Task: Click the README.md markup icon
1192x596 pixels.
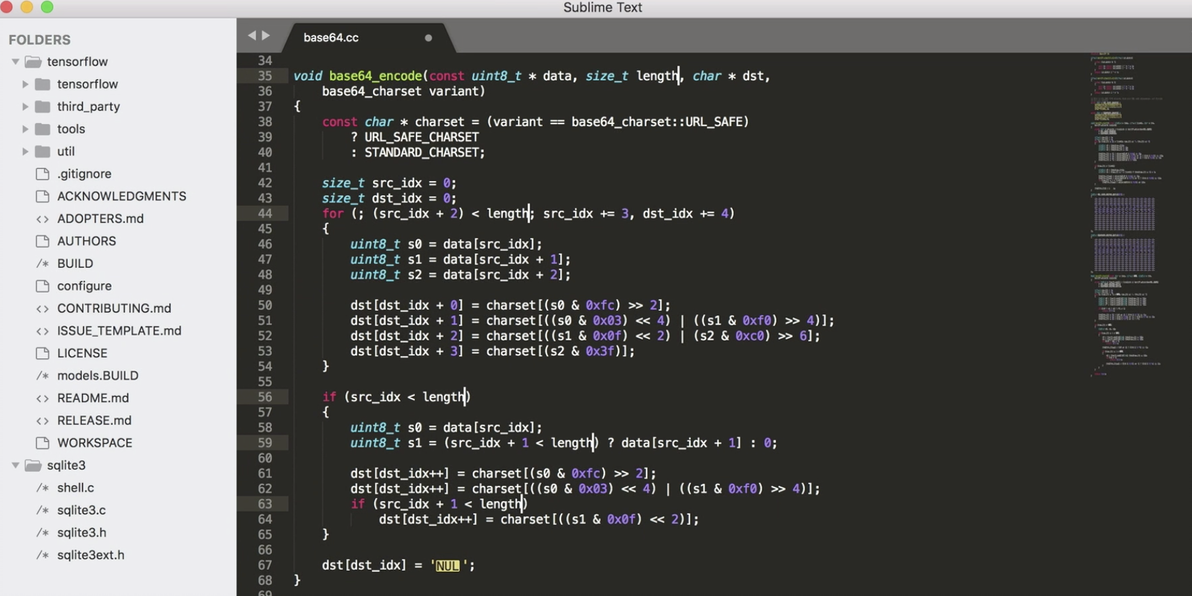Action: [x=43, y=398]
